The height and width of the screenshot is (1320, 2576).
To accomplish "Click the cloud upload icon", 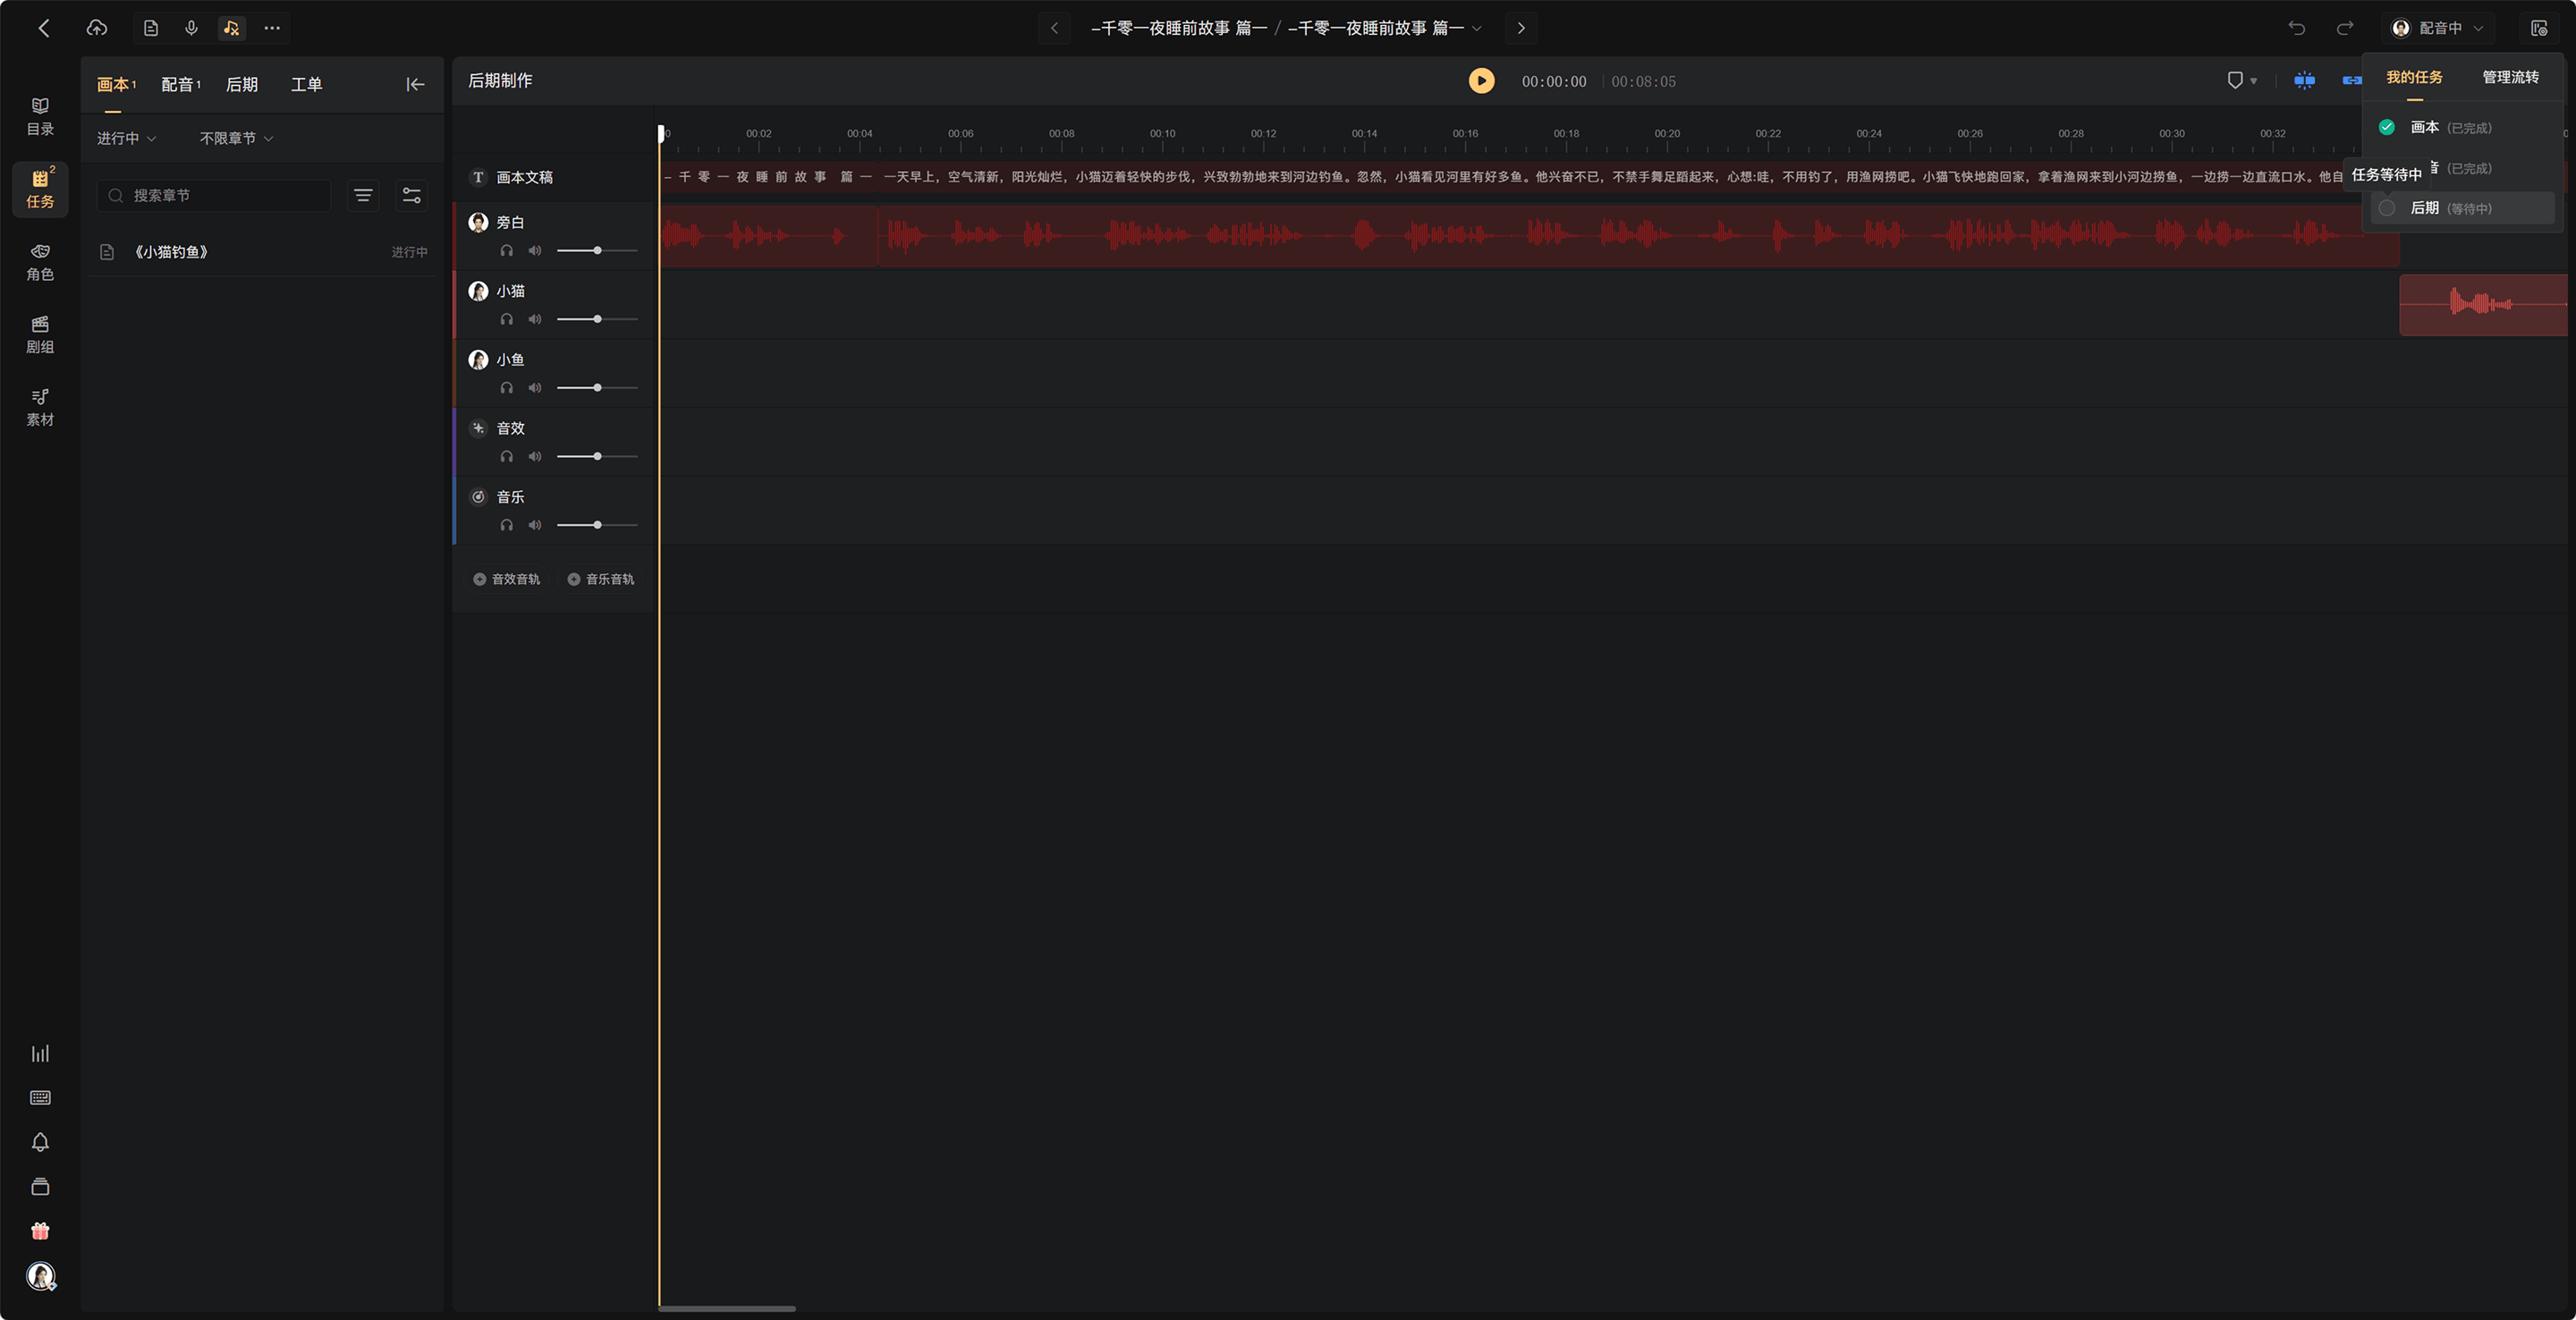I will (97, 28).
